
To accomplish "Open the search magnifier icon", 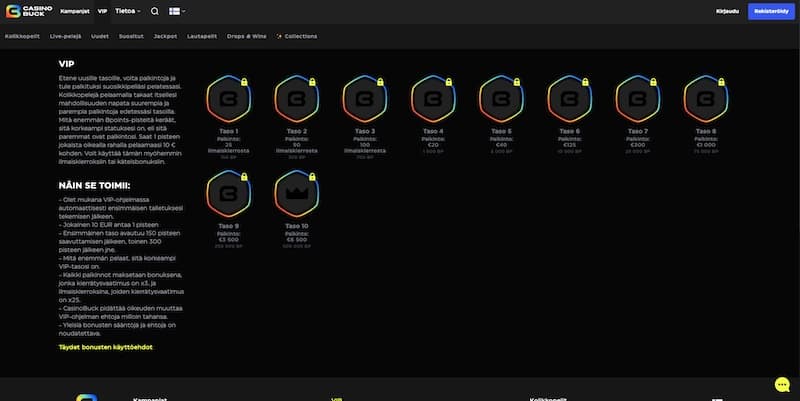I will [155, 11].
